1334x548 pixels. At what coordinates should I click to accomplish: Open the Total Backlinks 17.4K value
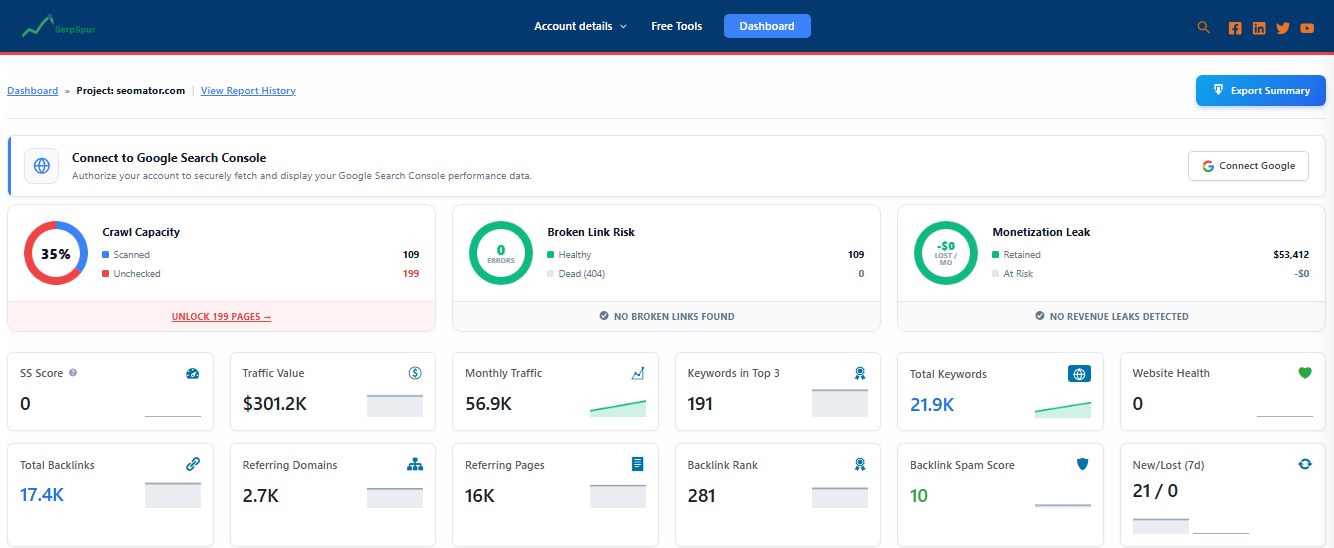(42, 495)
